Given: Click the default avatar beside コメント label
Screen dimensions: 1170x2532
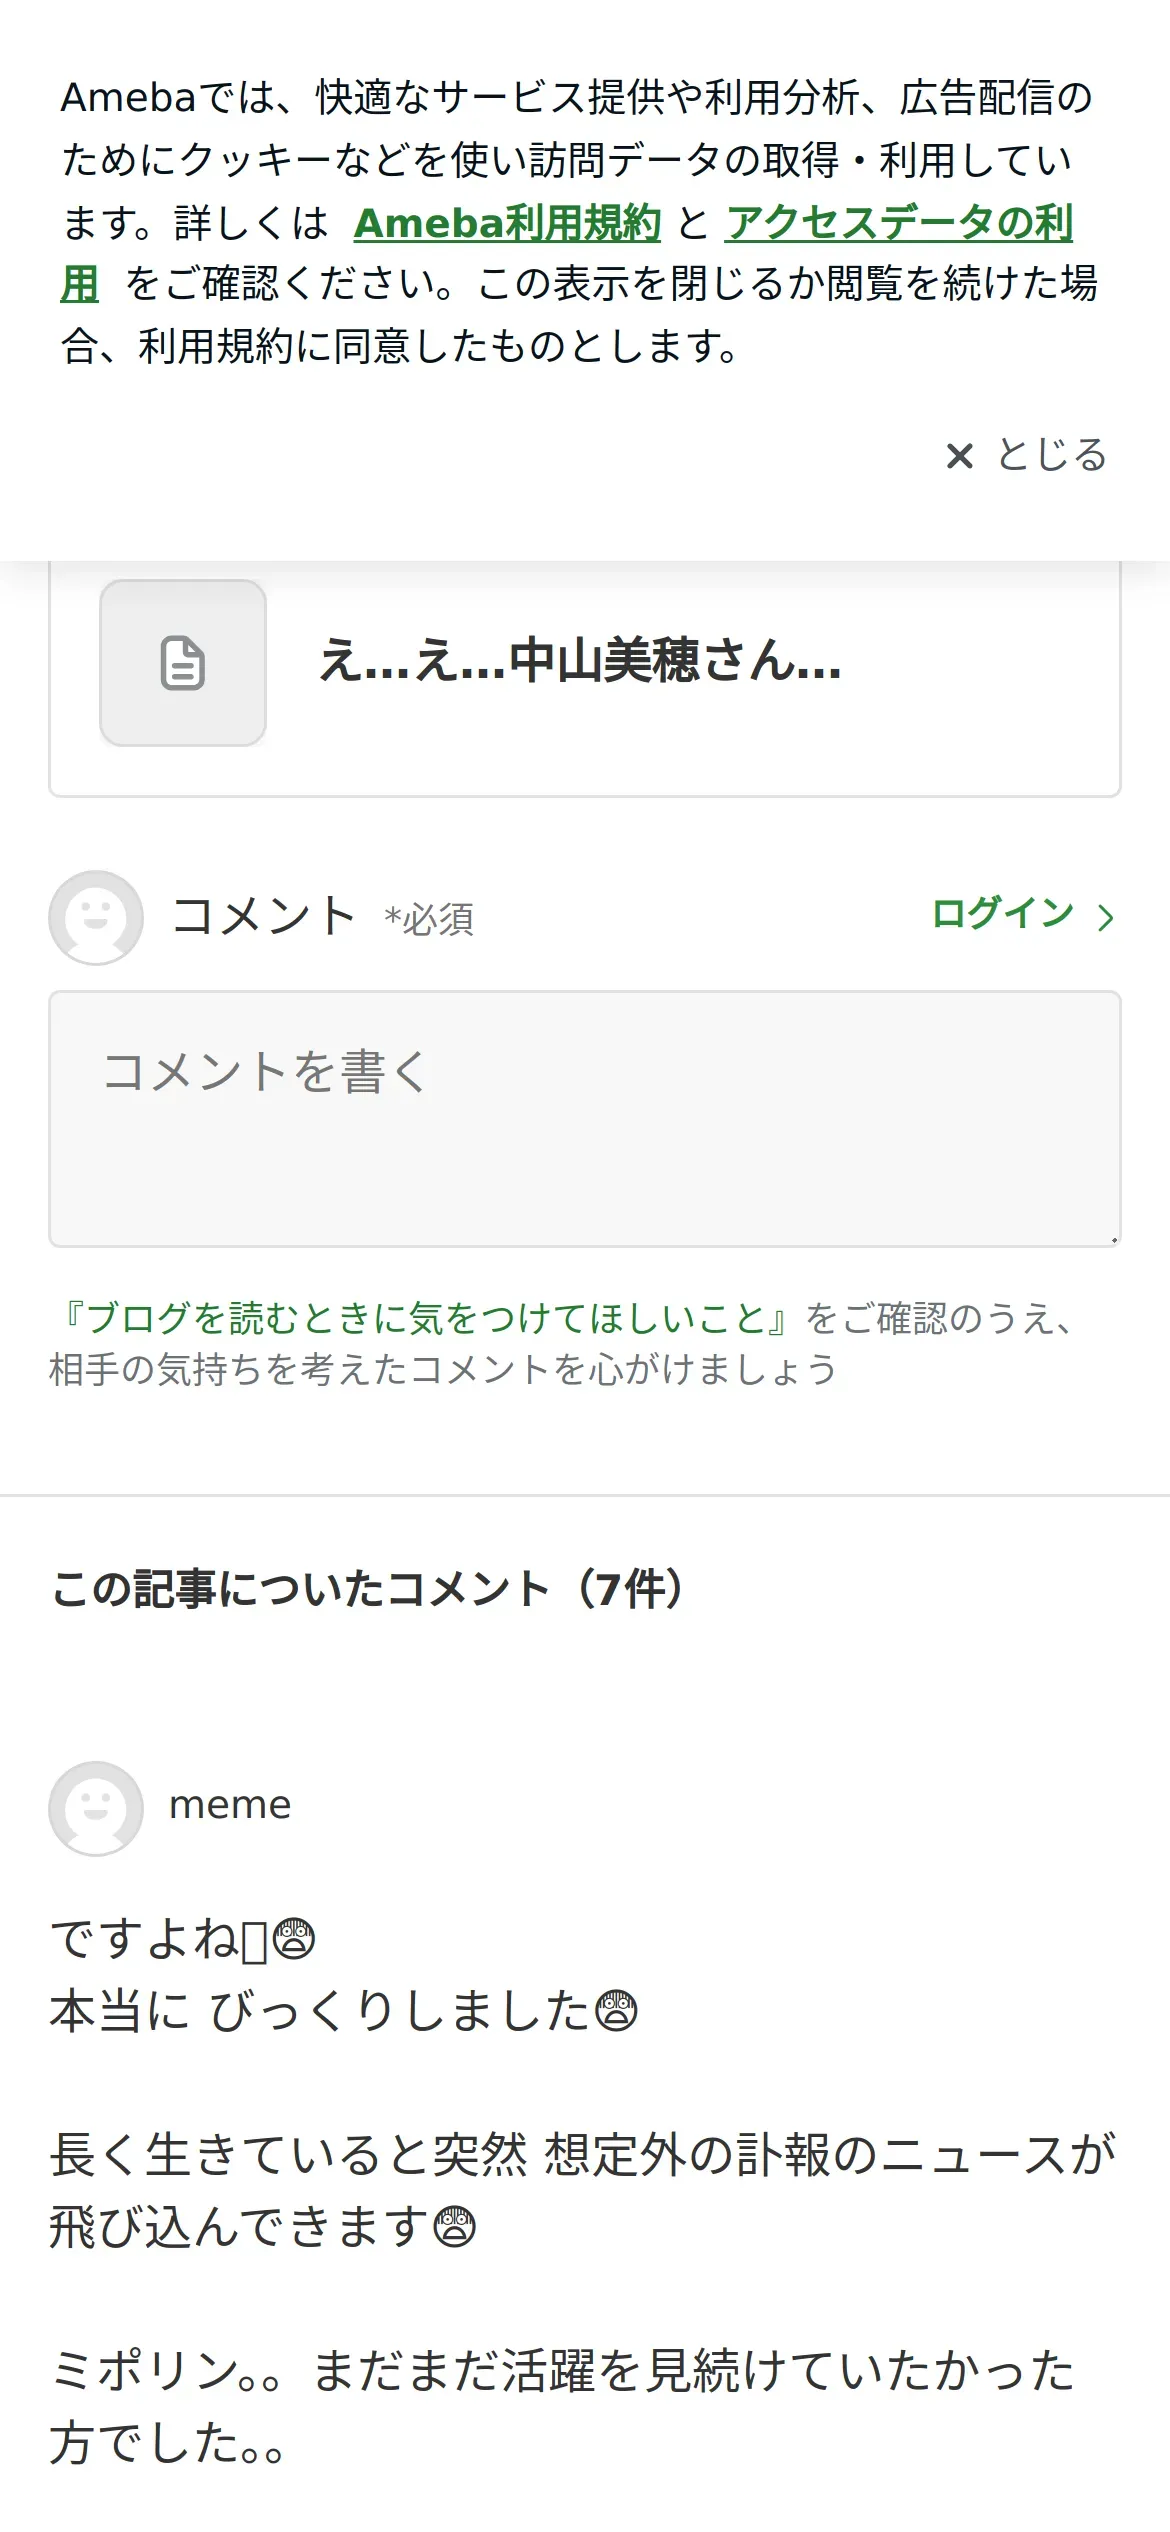Looking at the screenshot, I should 96,917.
